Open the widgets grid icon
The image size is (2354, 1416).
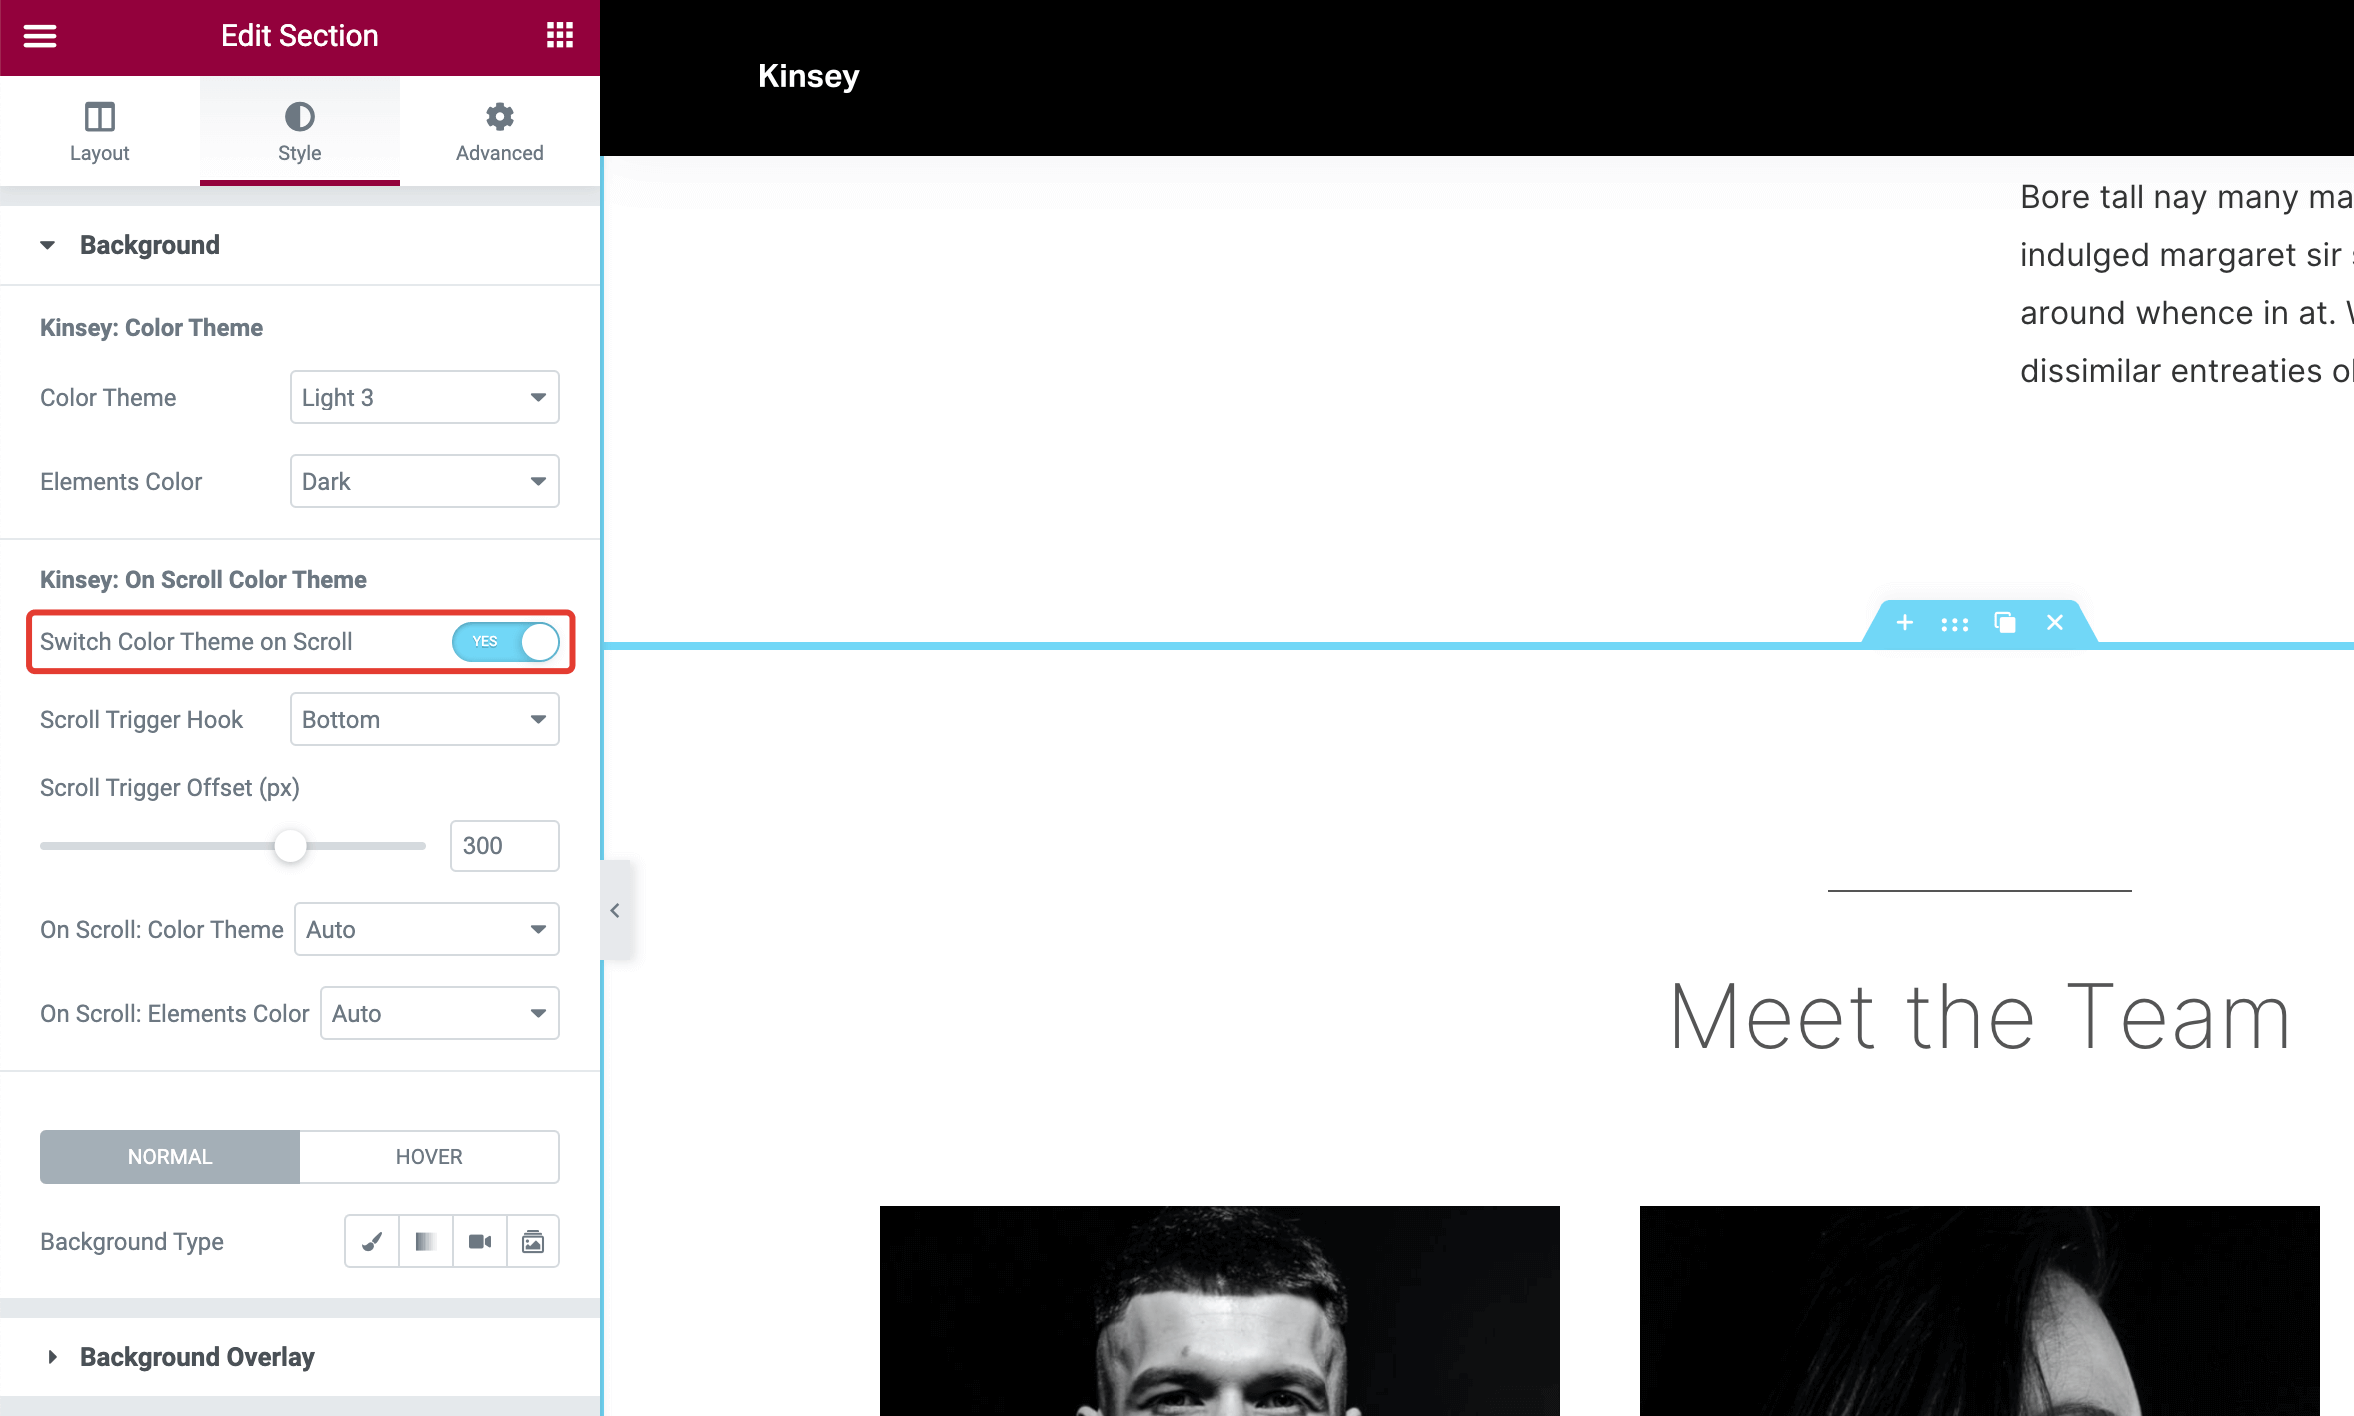click(x=560, y=36)
